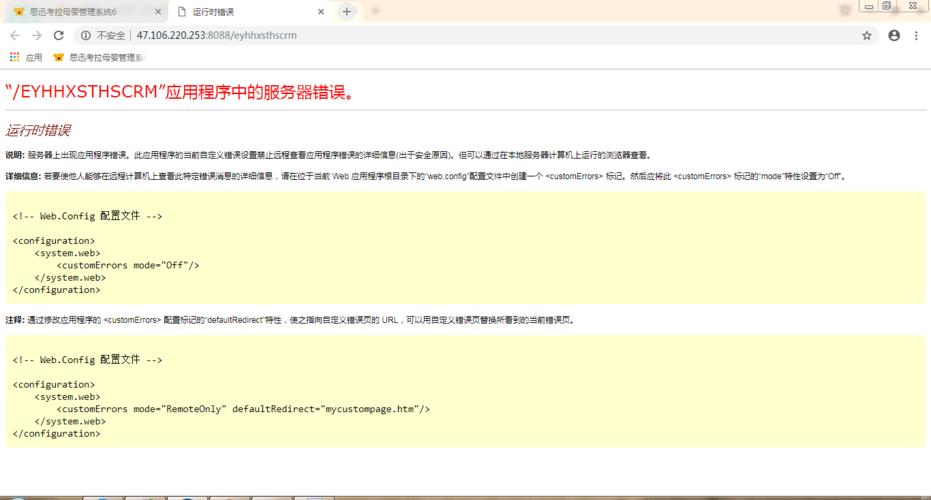The width and height of the screenshot is (931, 500).
Task: Click the address bar URL field
Action: coord(475,36)
